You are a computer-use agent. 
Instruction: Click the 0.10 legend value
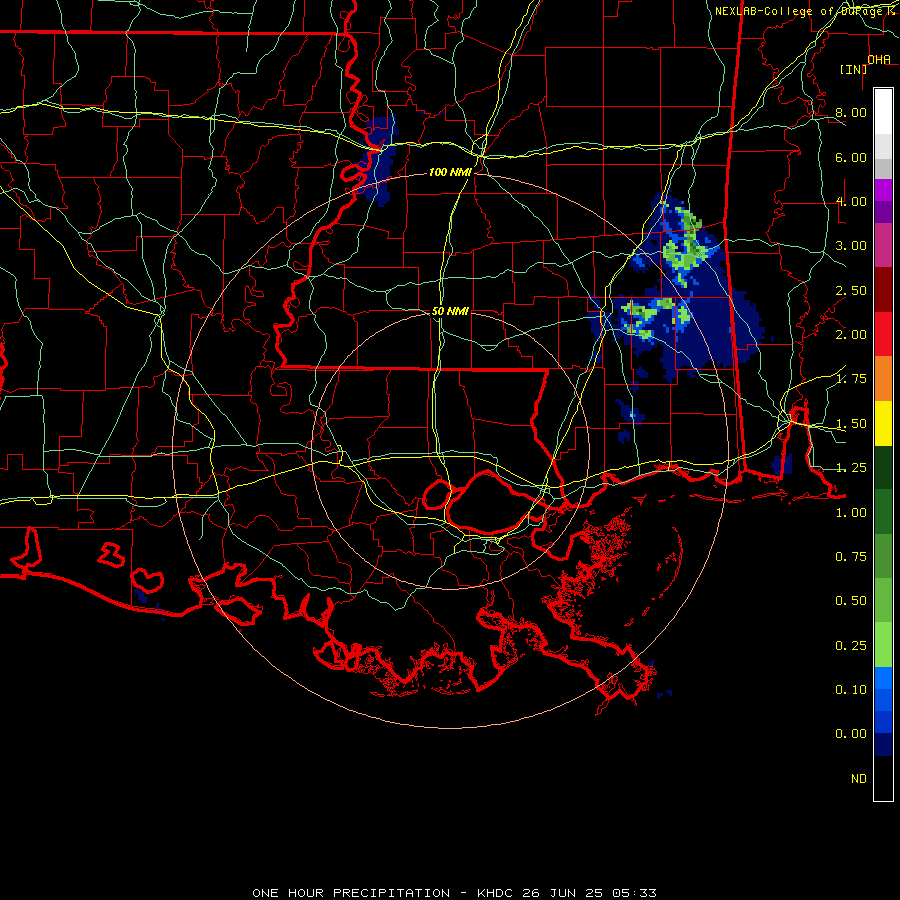851,690
